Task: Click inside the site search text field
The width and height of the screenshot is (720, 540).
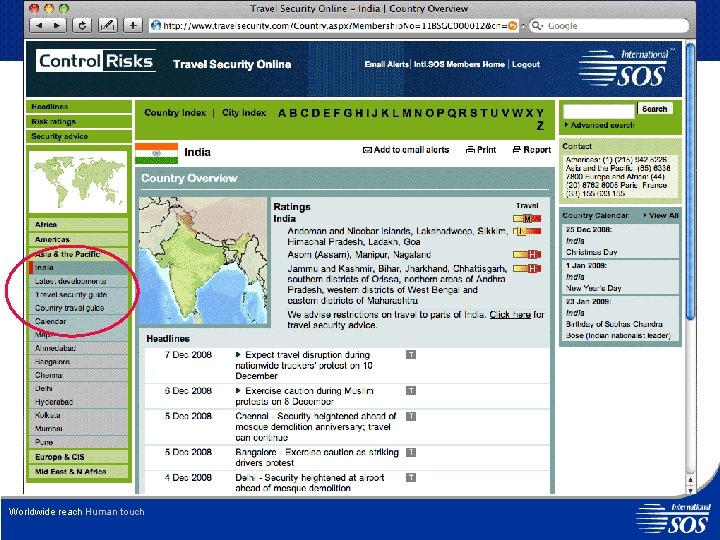Action: tap(599, 111)
